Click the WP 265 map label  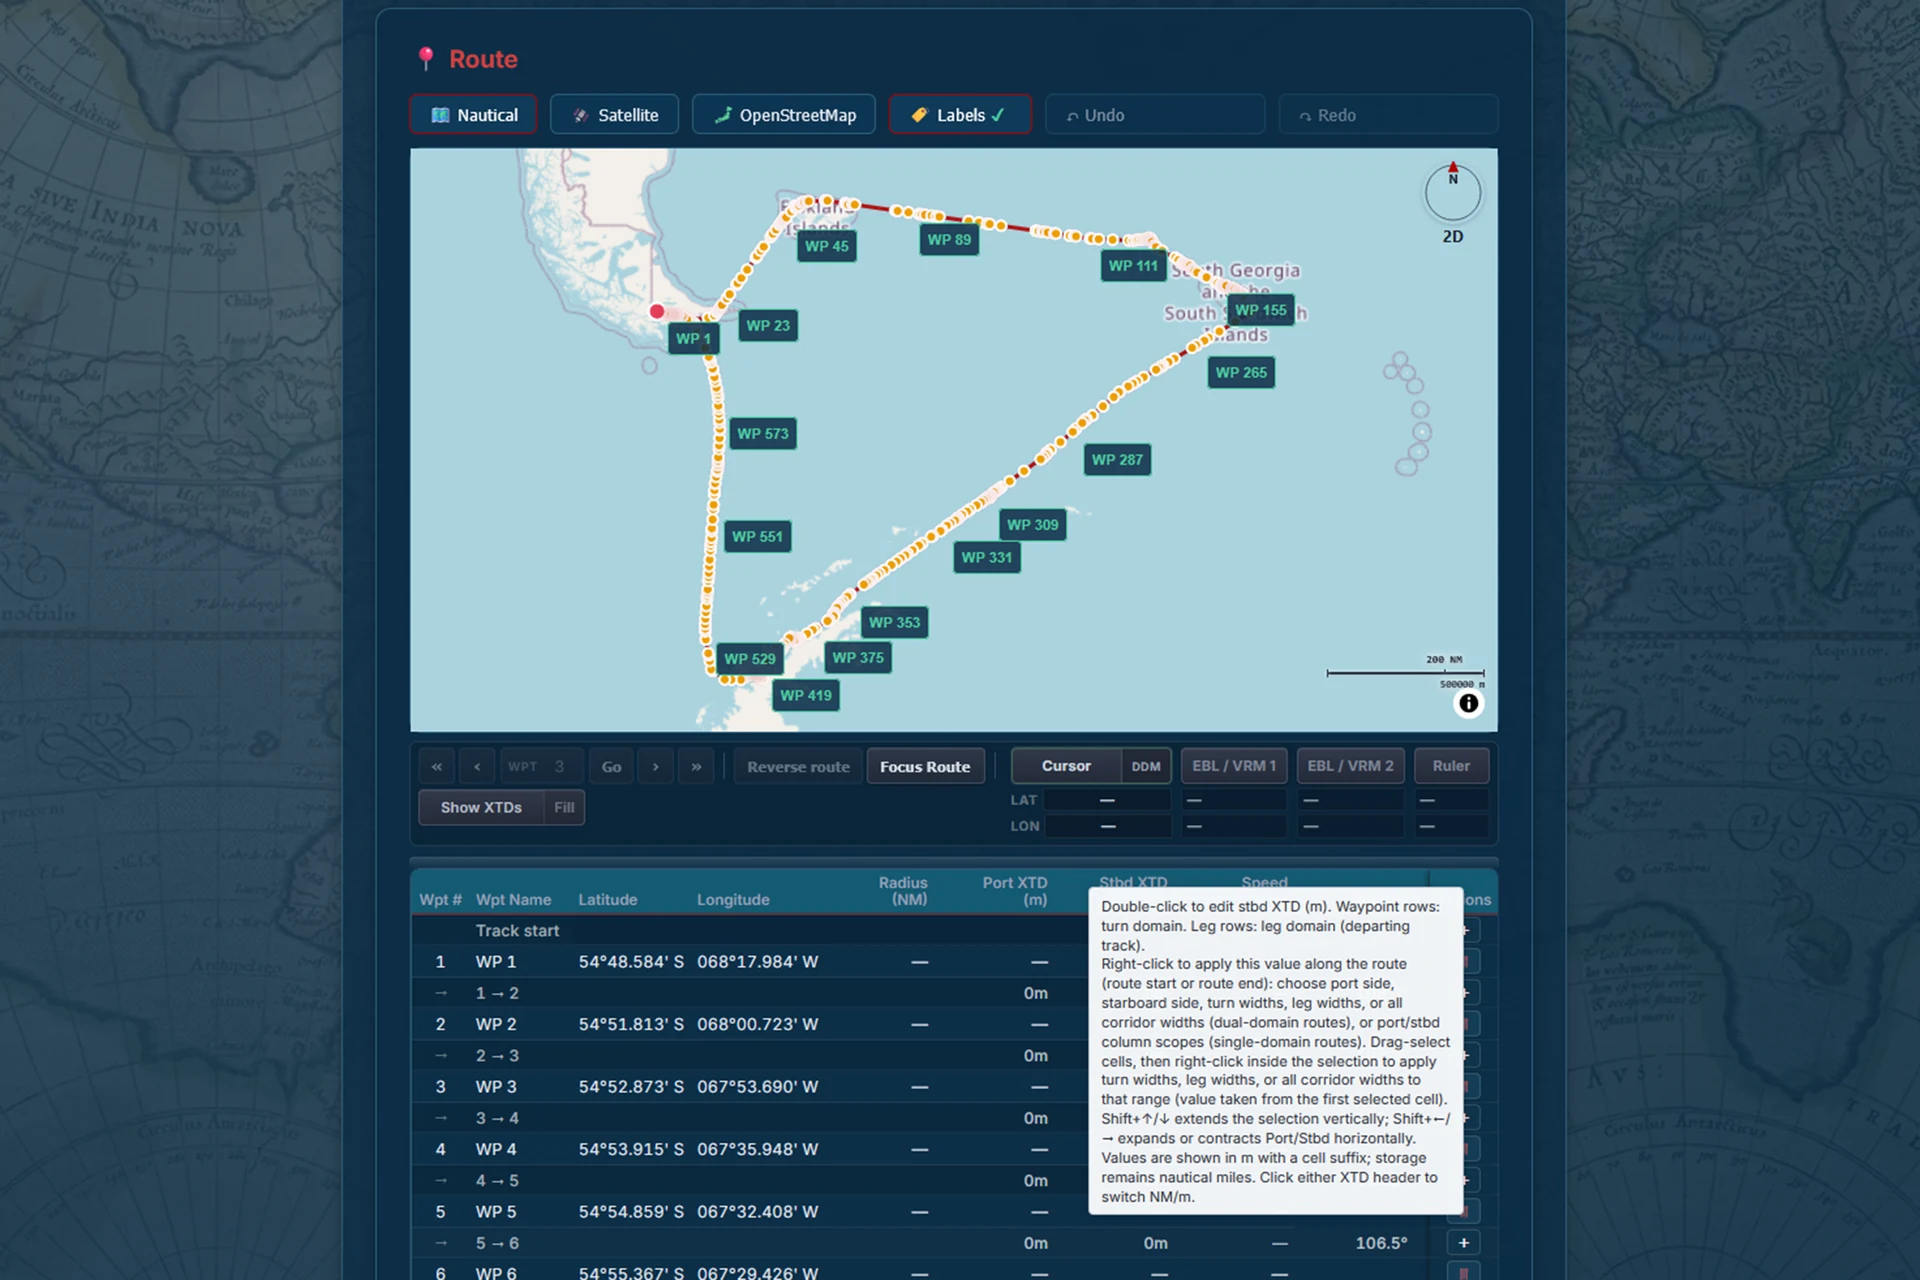point(1241,372)
